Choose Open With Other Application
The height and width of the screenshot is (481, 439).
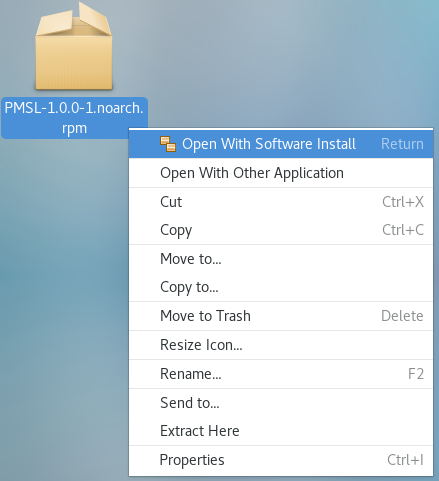click(281, 173)
